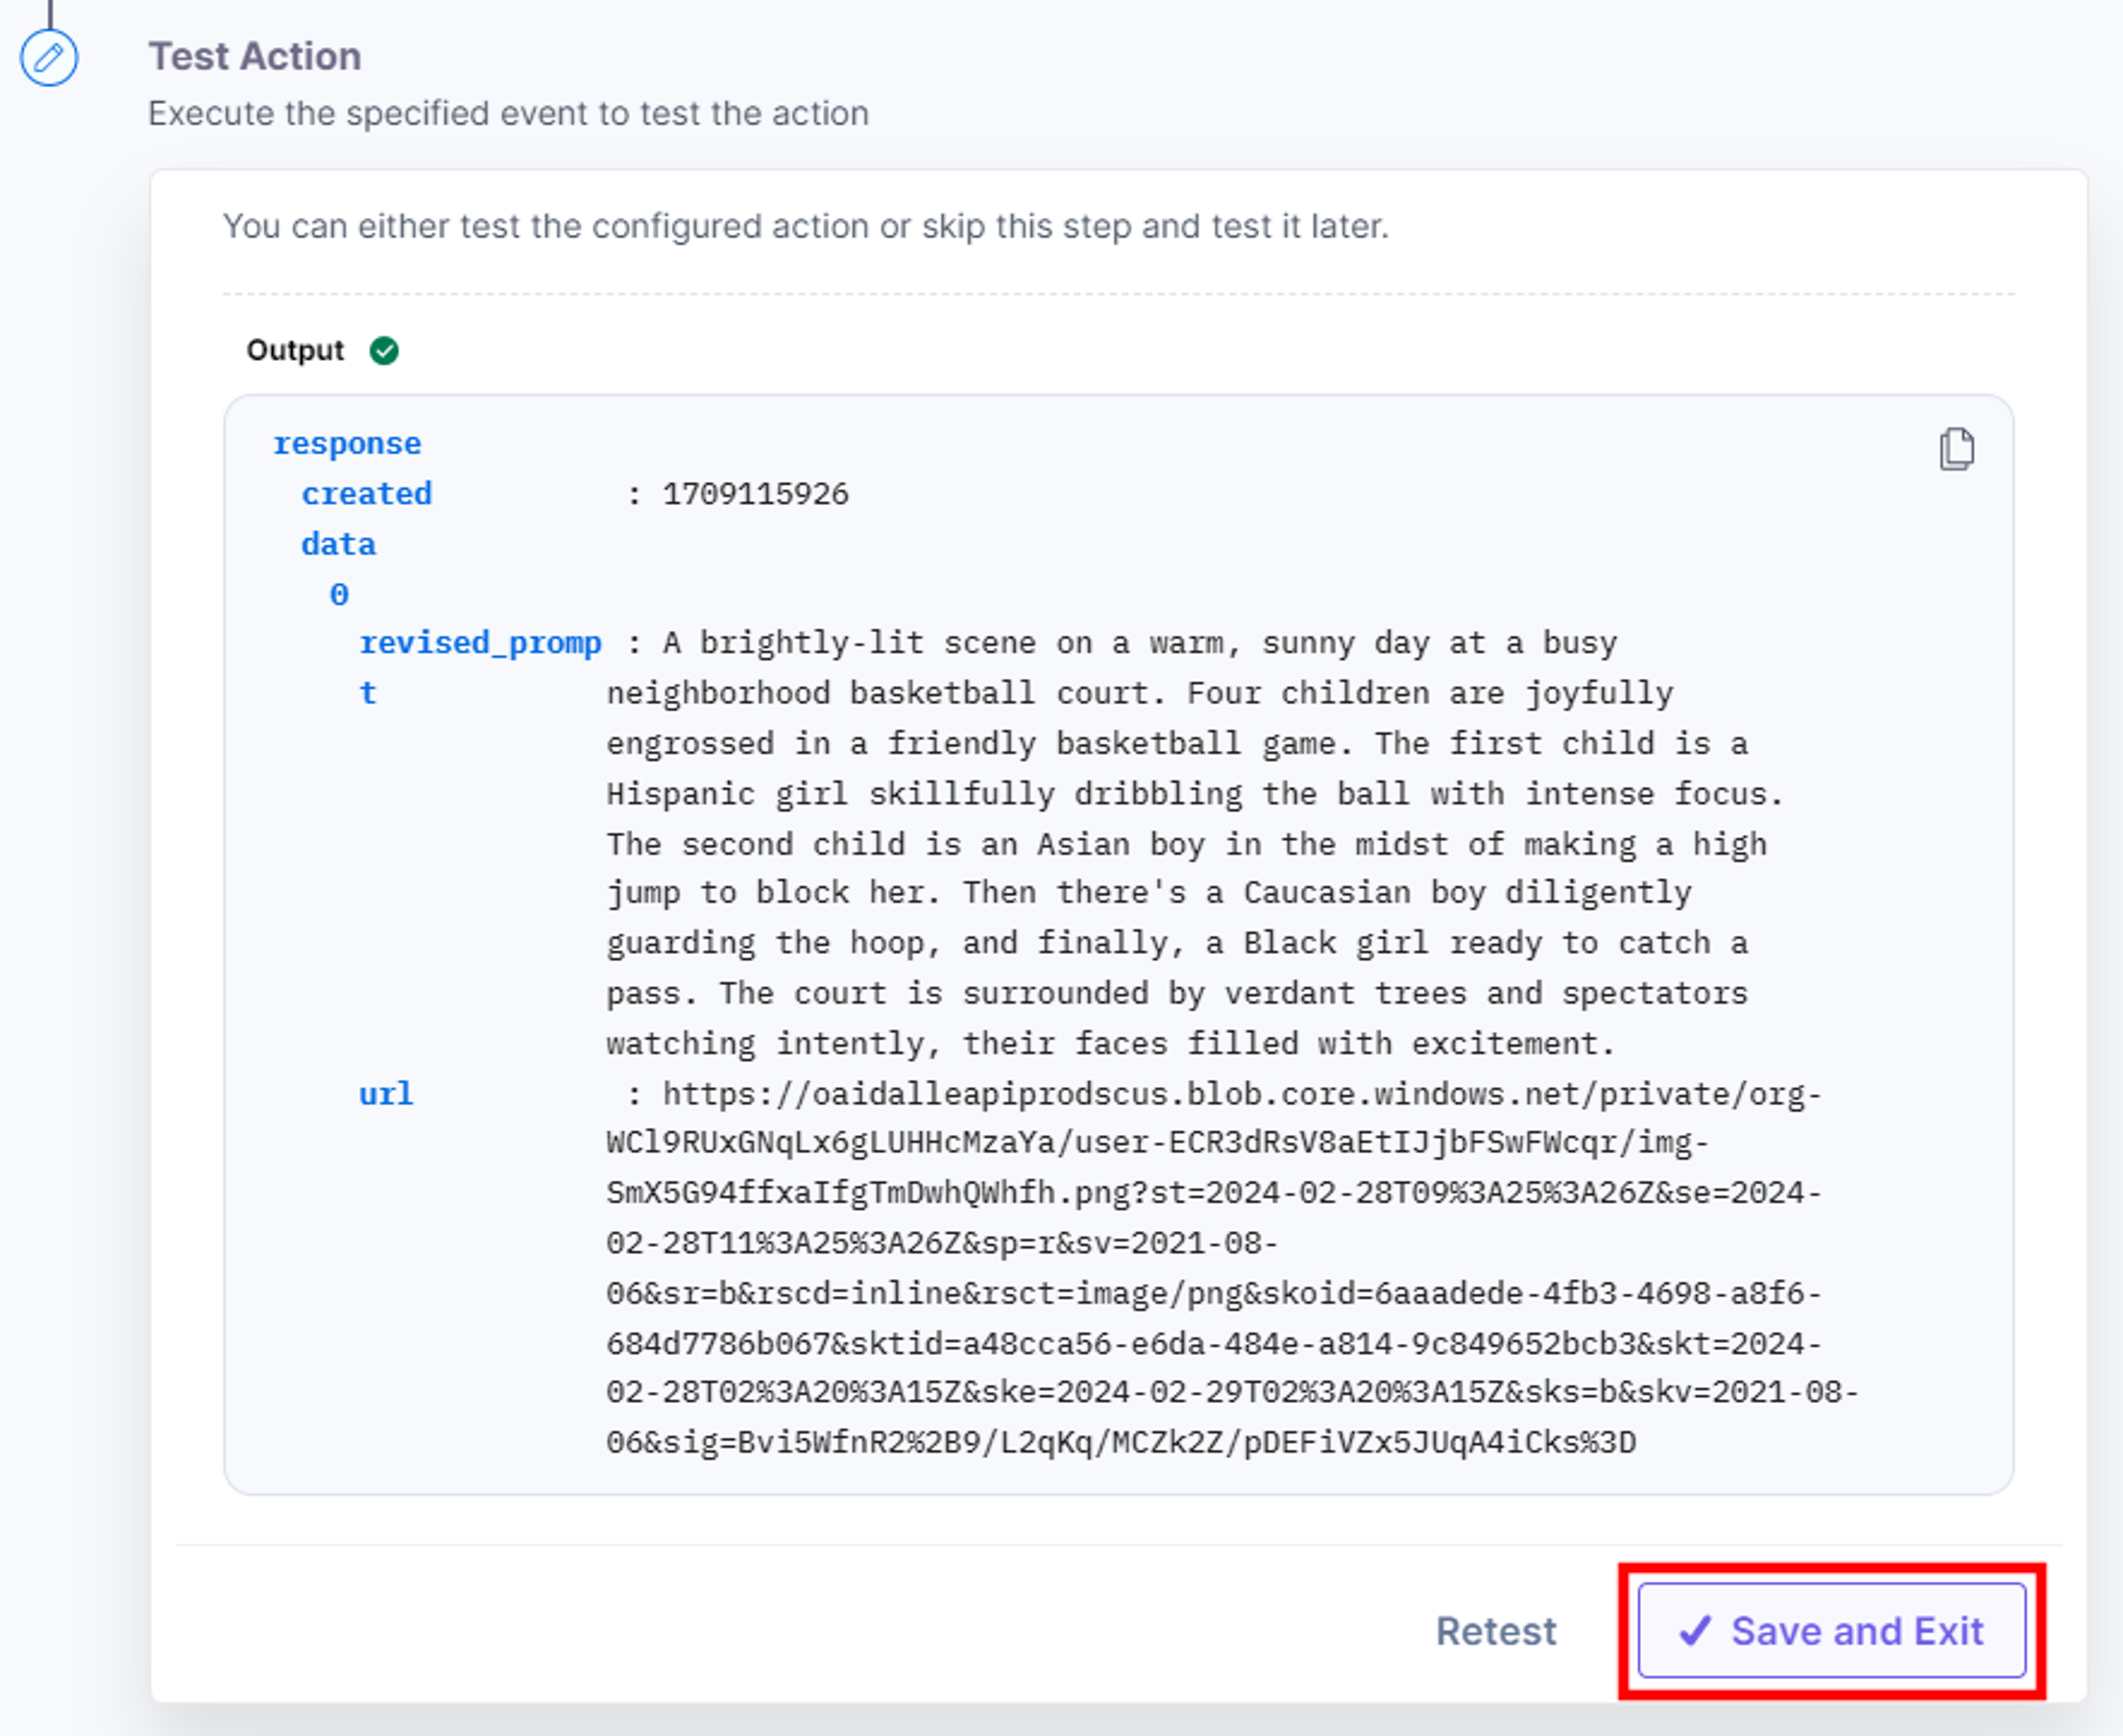Click the response key in output
Image resolution: width=2123 pixels, height=1736 pixels.
click(347, 443)
